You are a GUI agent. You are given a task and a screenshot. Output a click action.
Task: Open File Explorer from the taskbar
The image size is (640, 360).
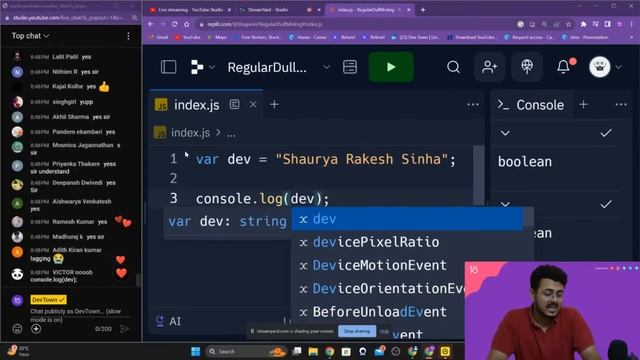(x=313, y=351)
